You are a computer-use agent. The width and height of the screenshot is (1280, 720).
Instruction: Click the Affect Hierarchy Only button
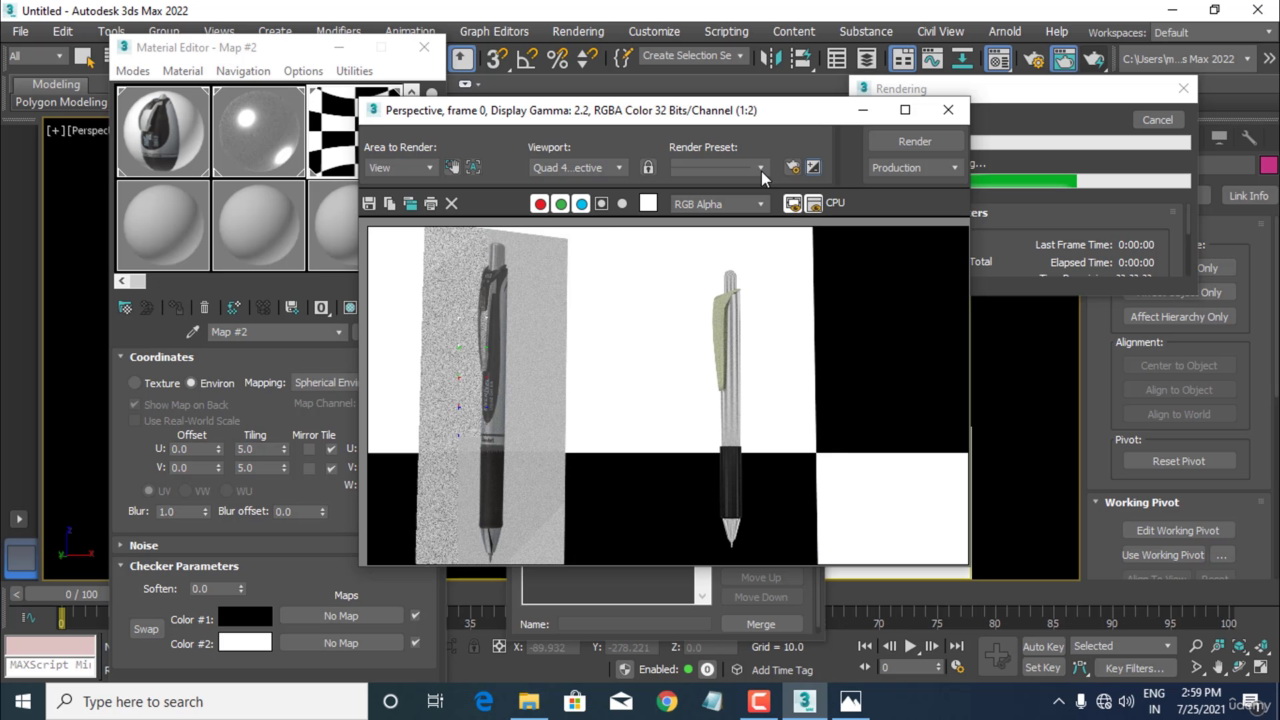1179,317
